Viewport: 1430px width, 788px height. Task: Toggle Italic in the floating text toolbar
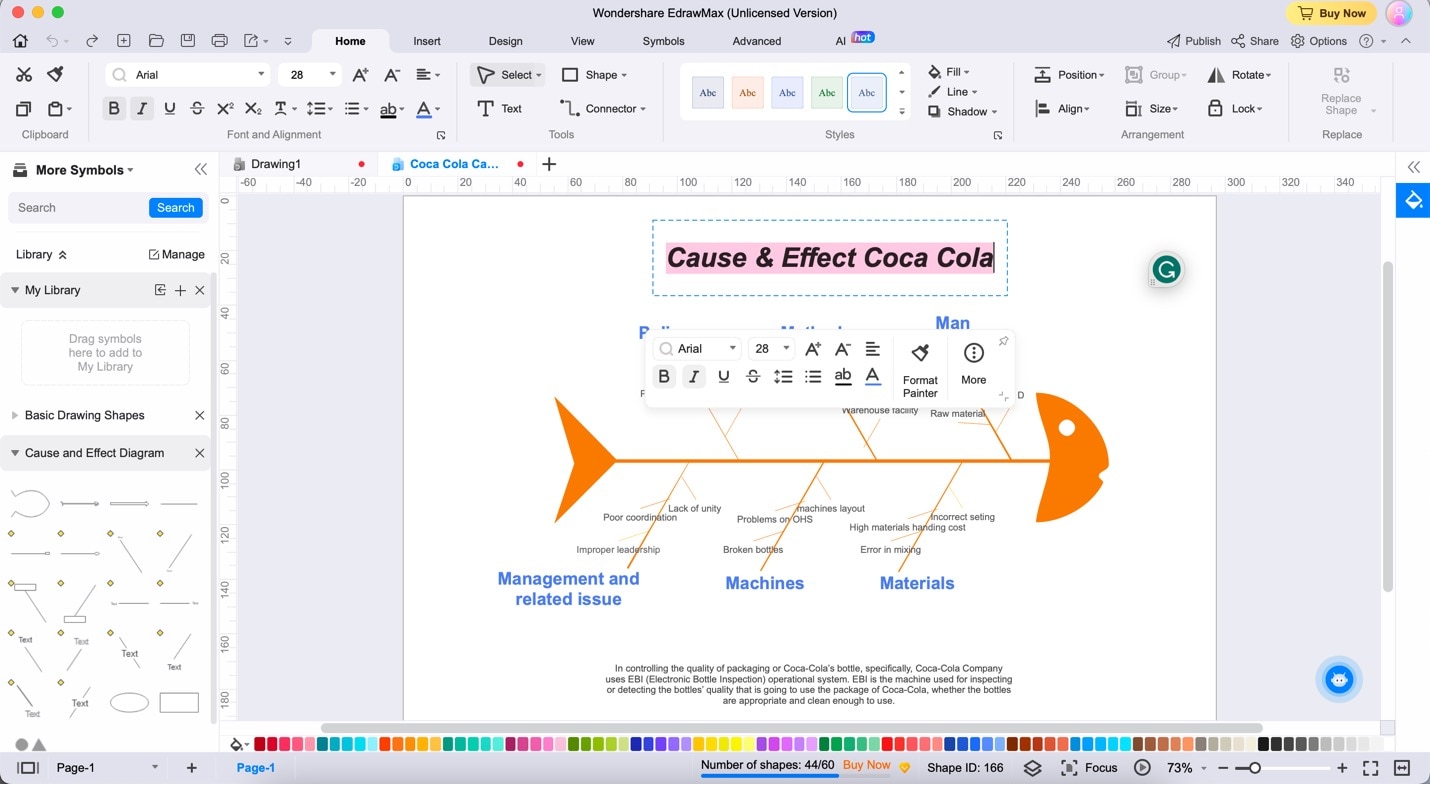click(693, 376)
